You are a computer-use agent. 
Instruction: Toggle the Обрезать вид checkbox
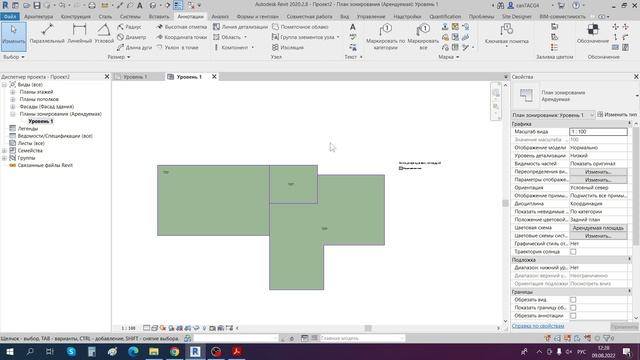tap(573, 300)
